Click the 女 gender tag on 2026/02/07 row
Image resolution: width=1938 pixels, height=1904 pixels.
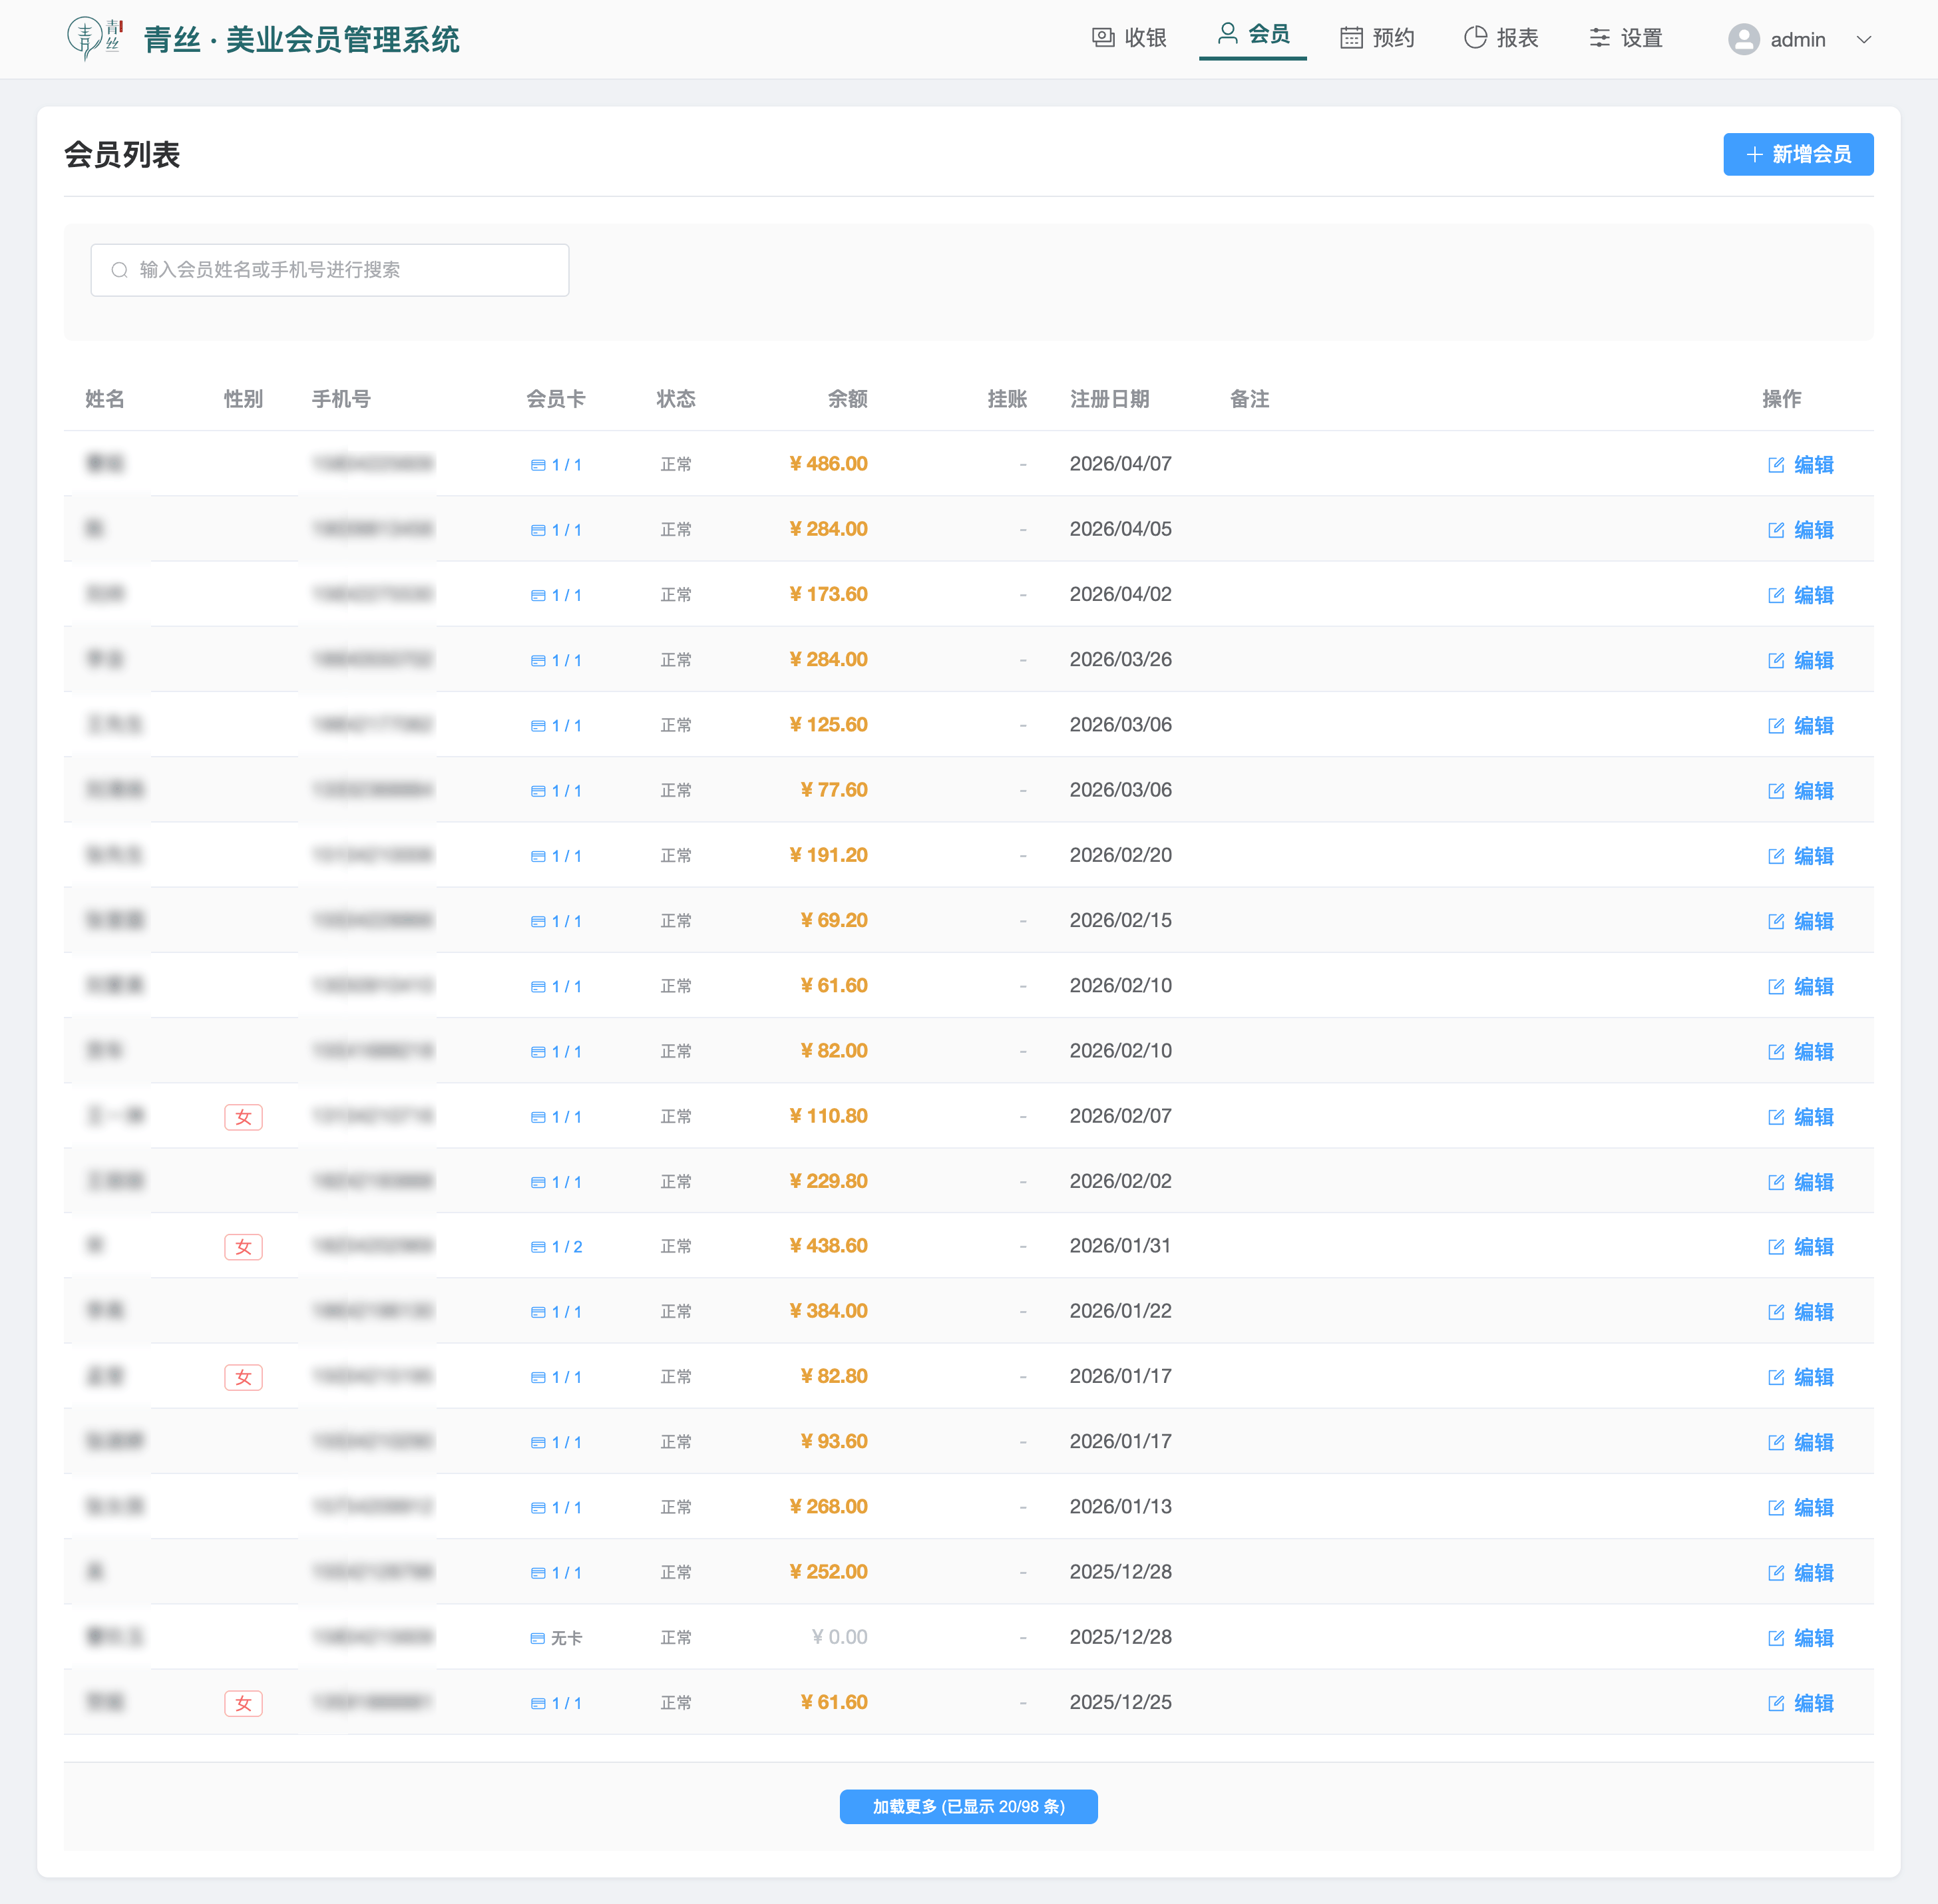click(243, 1117)
